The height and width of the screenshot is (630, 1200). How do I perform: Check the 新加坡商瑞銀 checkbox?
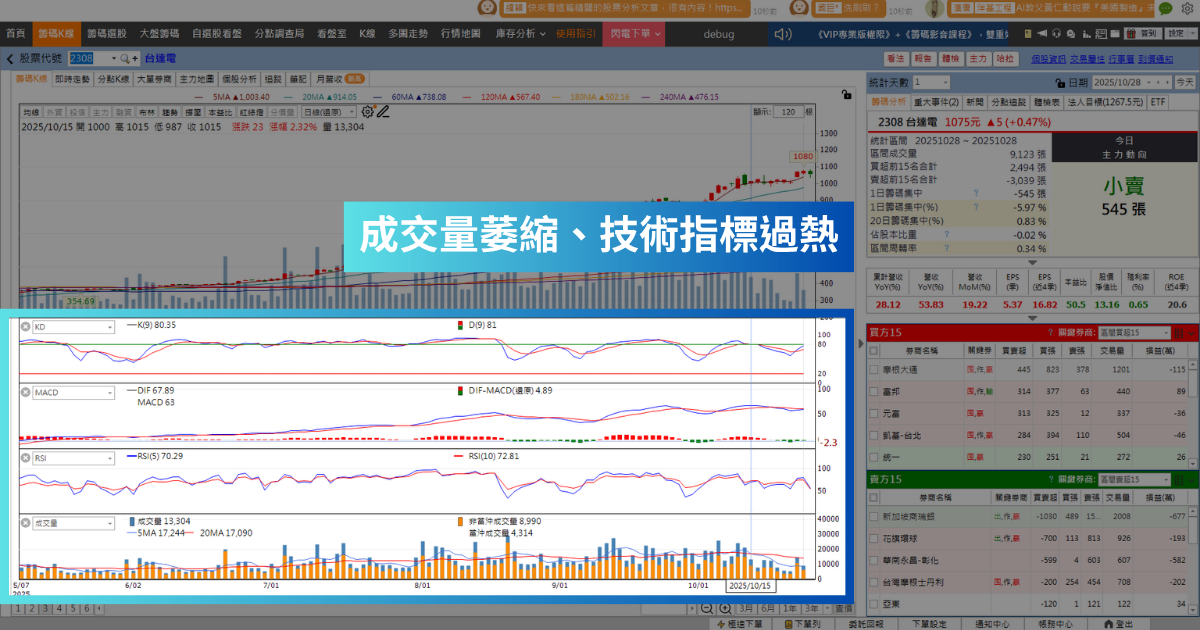(x=874, y=517)
